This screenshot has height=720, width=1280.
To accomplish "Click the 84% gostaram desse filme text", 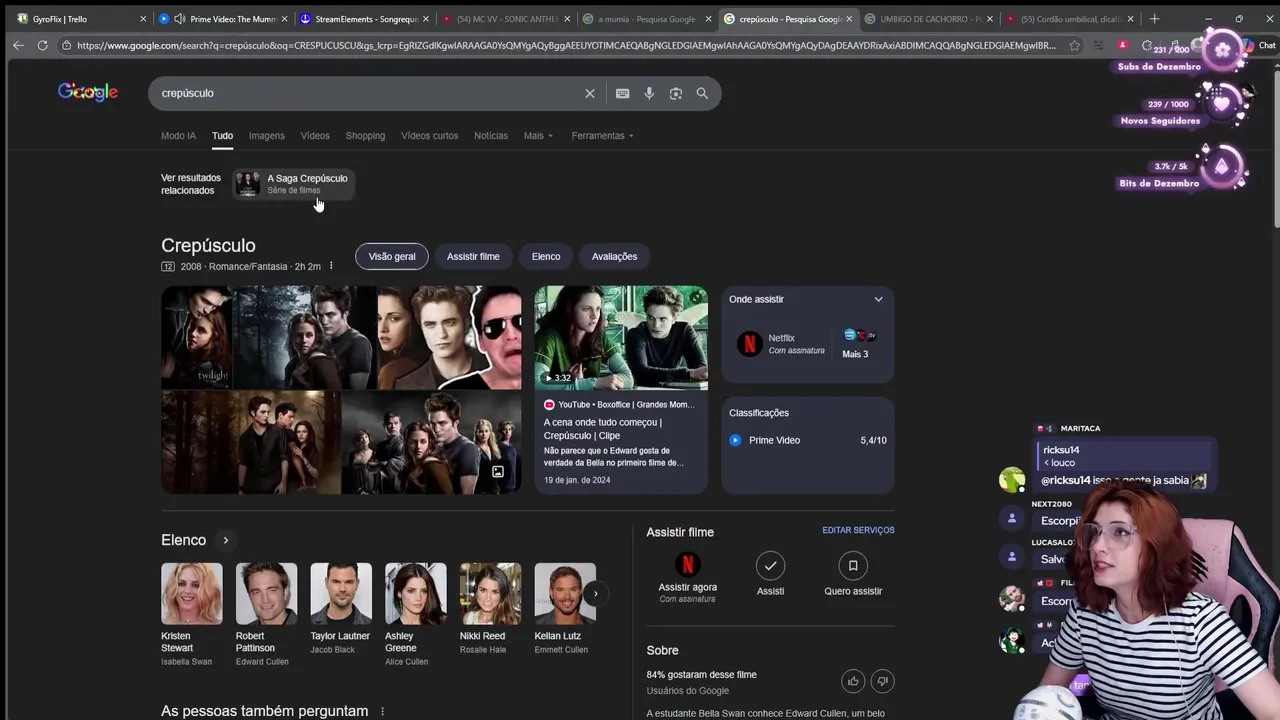I will pyautogui.click(x=702, y=675).
